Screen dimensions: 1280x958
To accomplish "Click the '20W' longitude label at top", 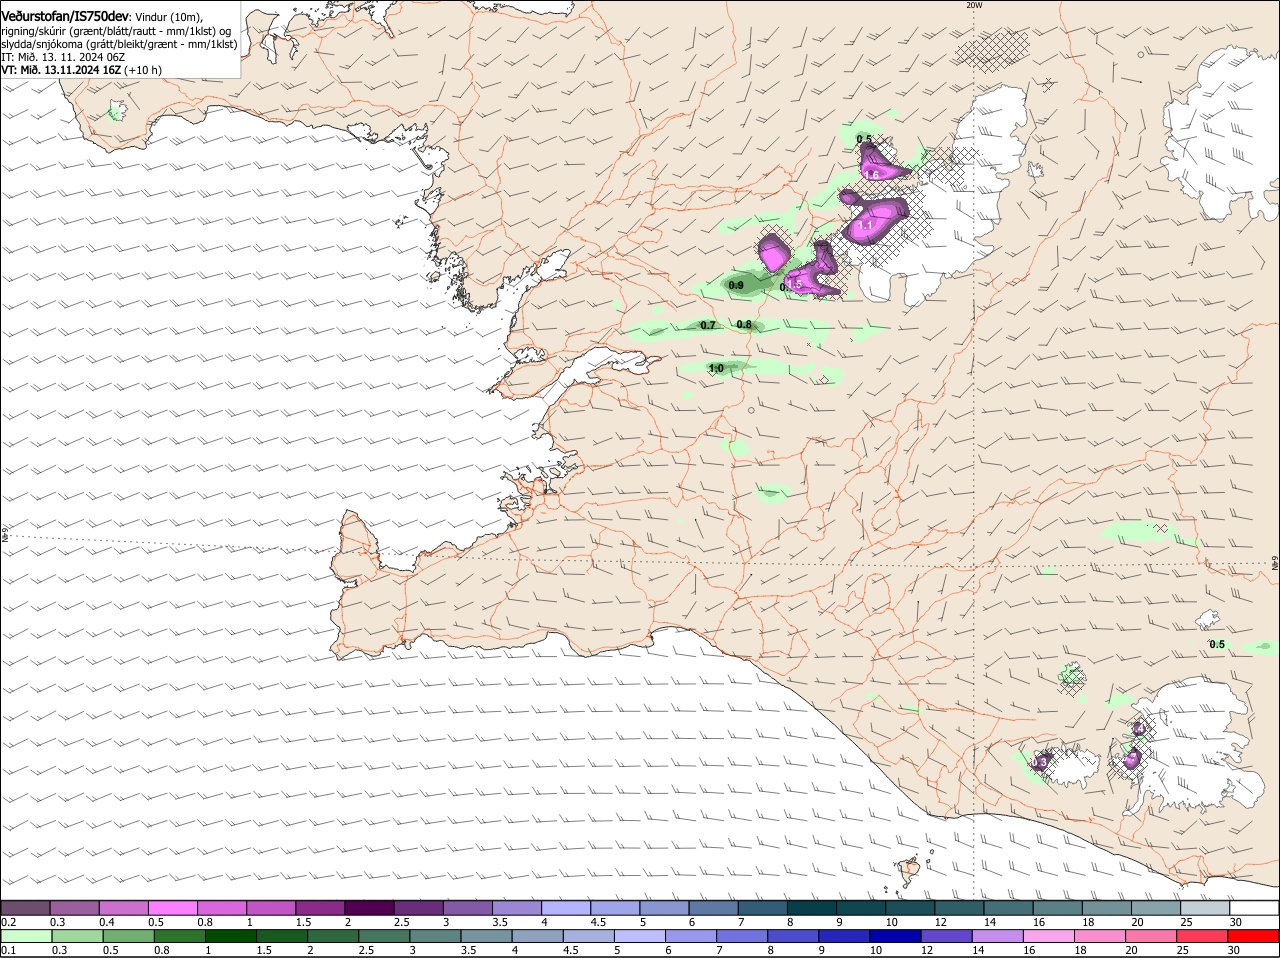I will (x=974, y=5).
